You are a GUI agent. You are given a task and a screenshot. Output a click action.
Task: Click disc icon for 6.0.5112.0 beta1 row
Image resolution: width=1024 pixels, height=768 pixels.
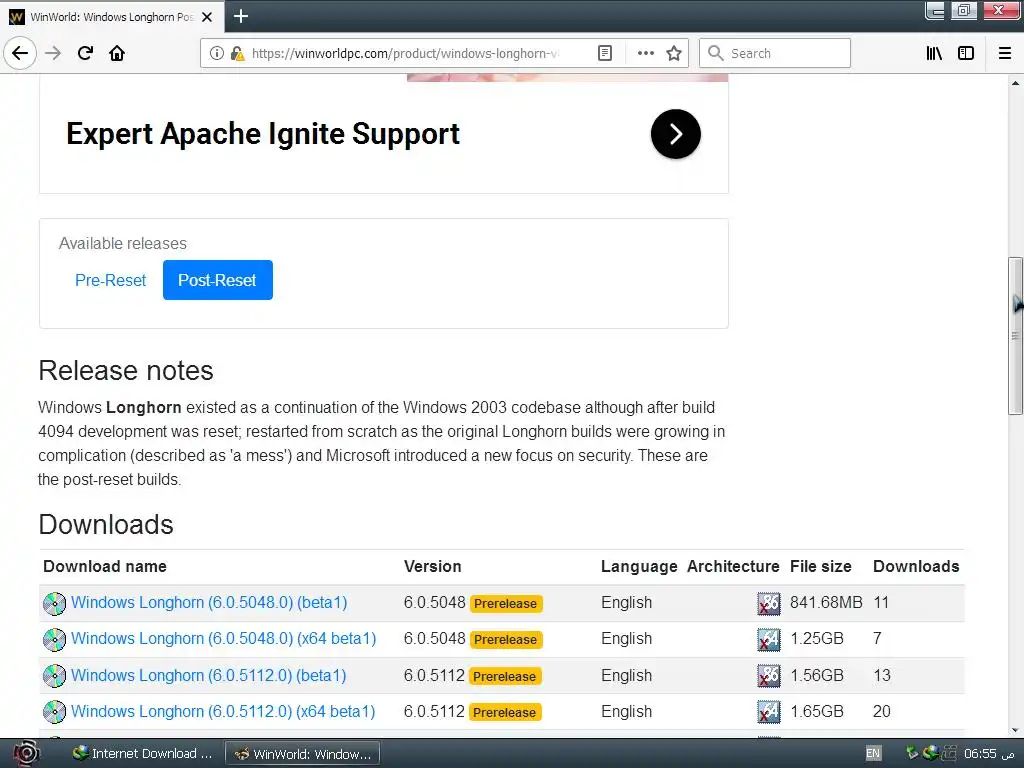[x=54, y=676]
